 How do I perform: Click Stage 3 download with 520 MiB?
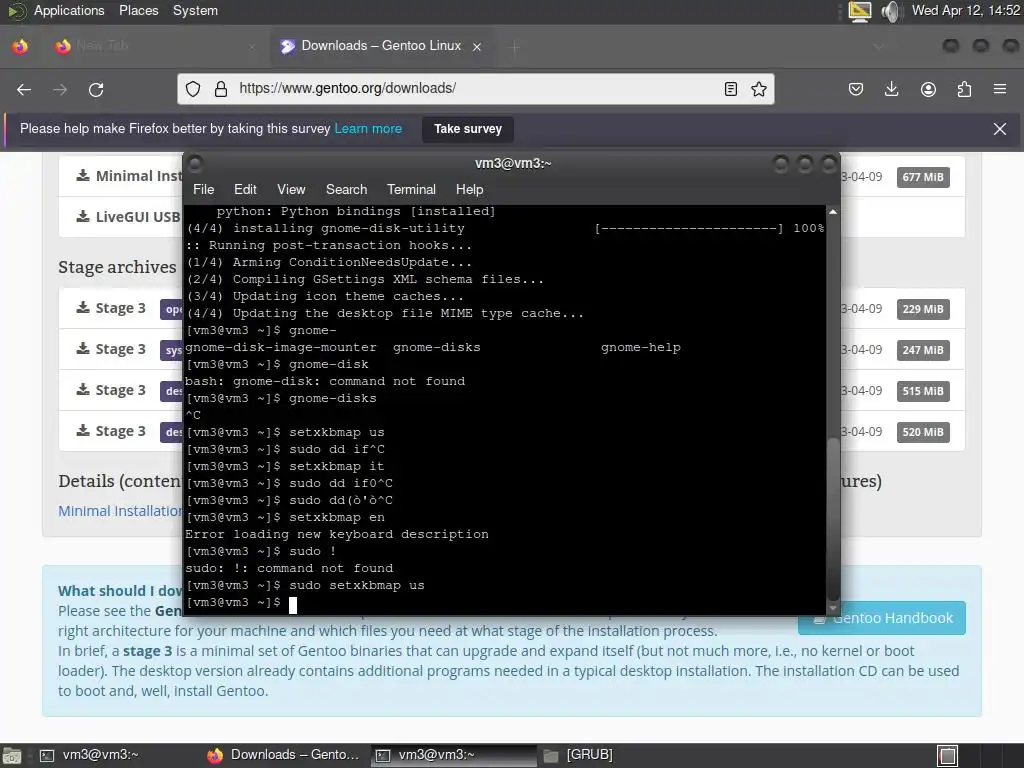[x=111, y=432]
